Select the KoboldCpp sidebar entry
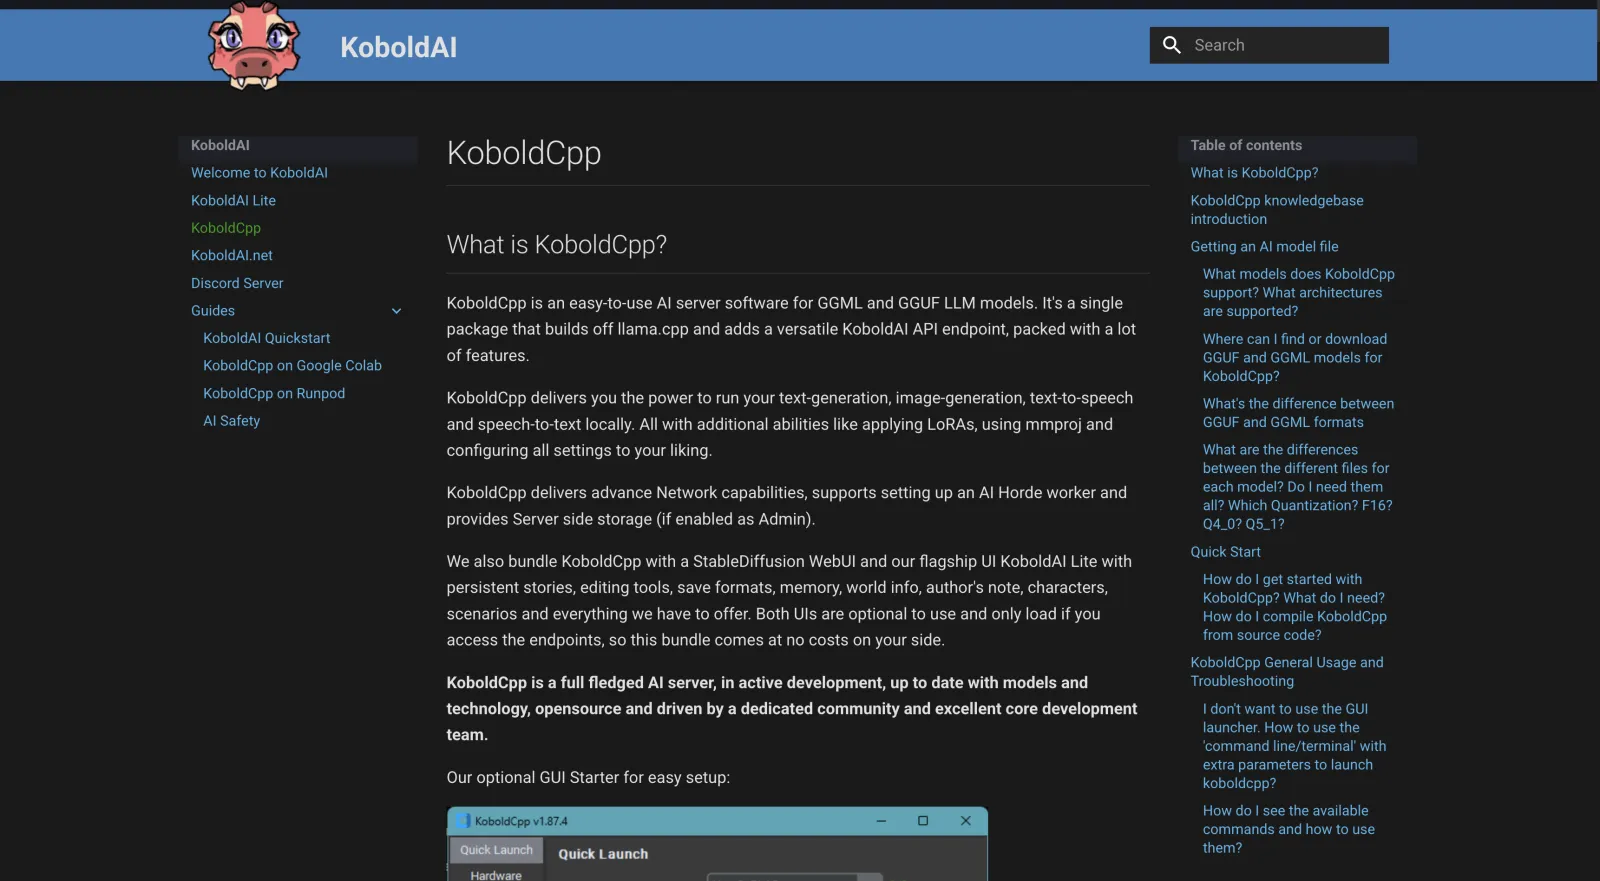Image resolution: width=1600 pixels, height=881 pixels. click(x=226, y=228)
